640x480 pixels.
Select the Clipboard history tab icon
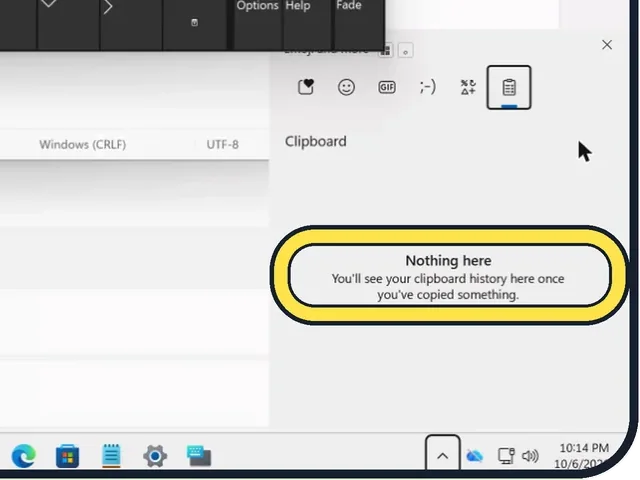tap(509, 87)
